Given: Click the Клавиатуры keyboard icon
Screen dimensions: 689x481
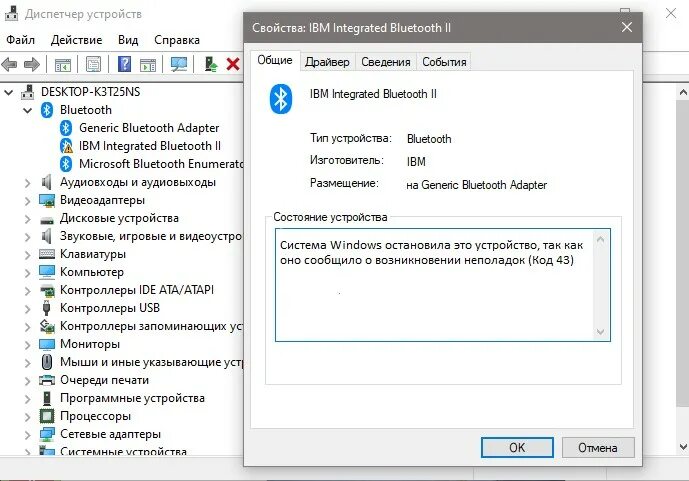Looking at the screenshot, I should click(47, 254).
